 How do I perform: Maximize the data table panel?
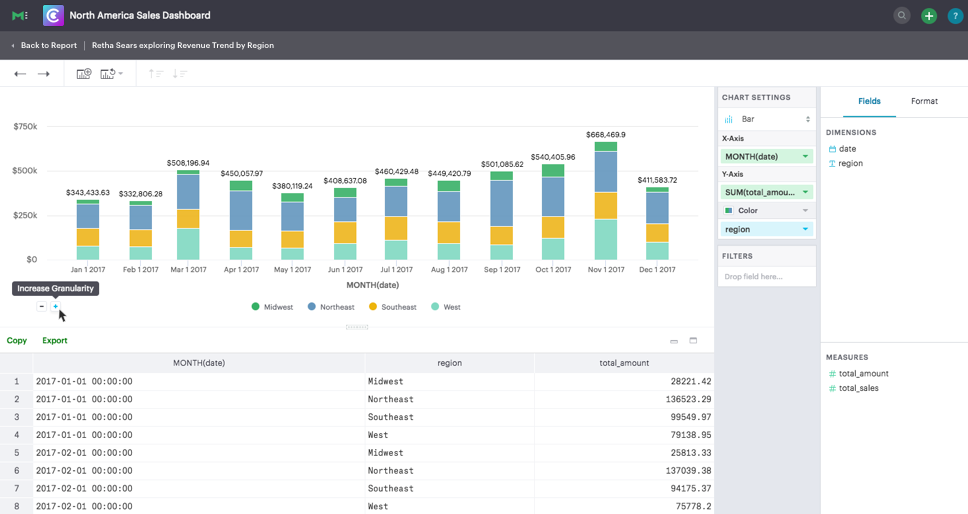pos(693,341)
